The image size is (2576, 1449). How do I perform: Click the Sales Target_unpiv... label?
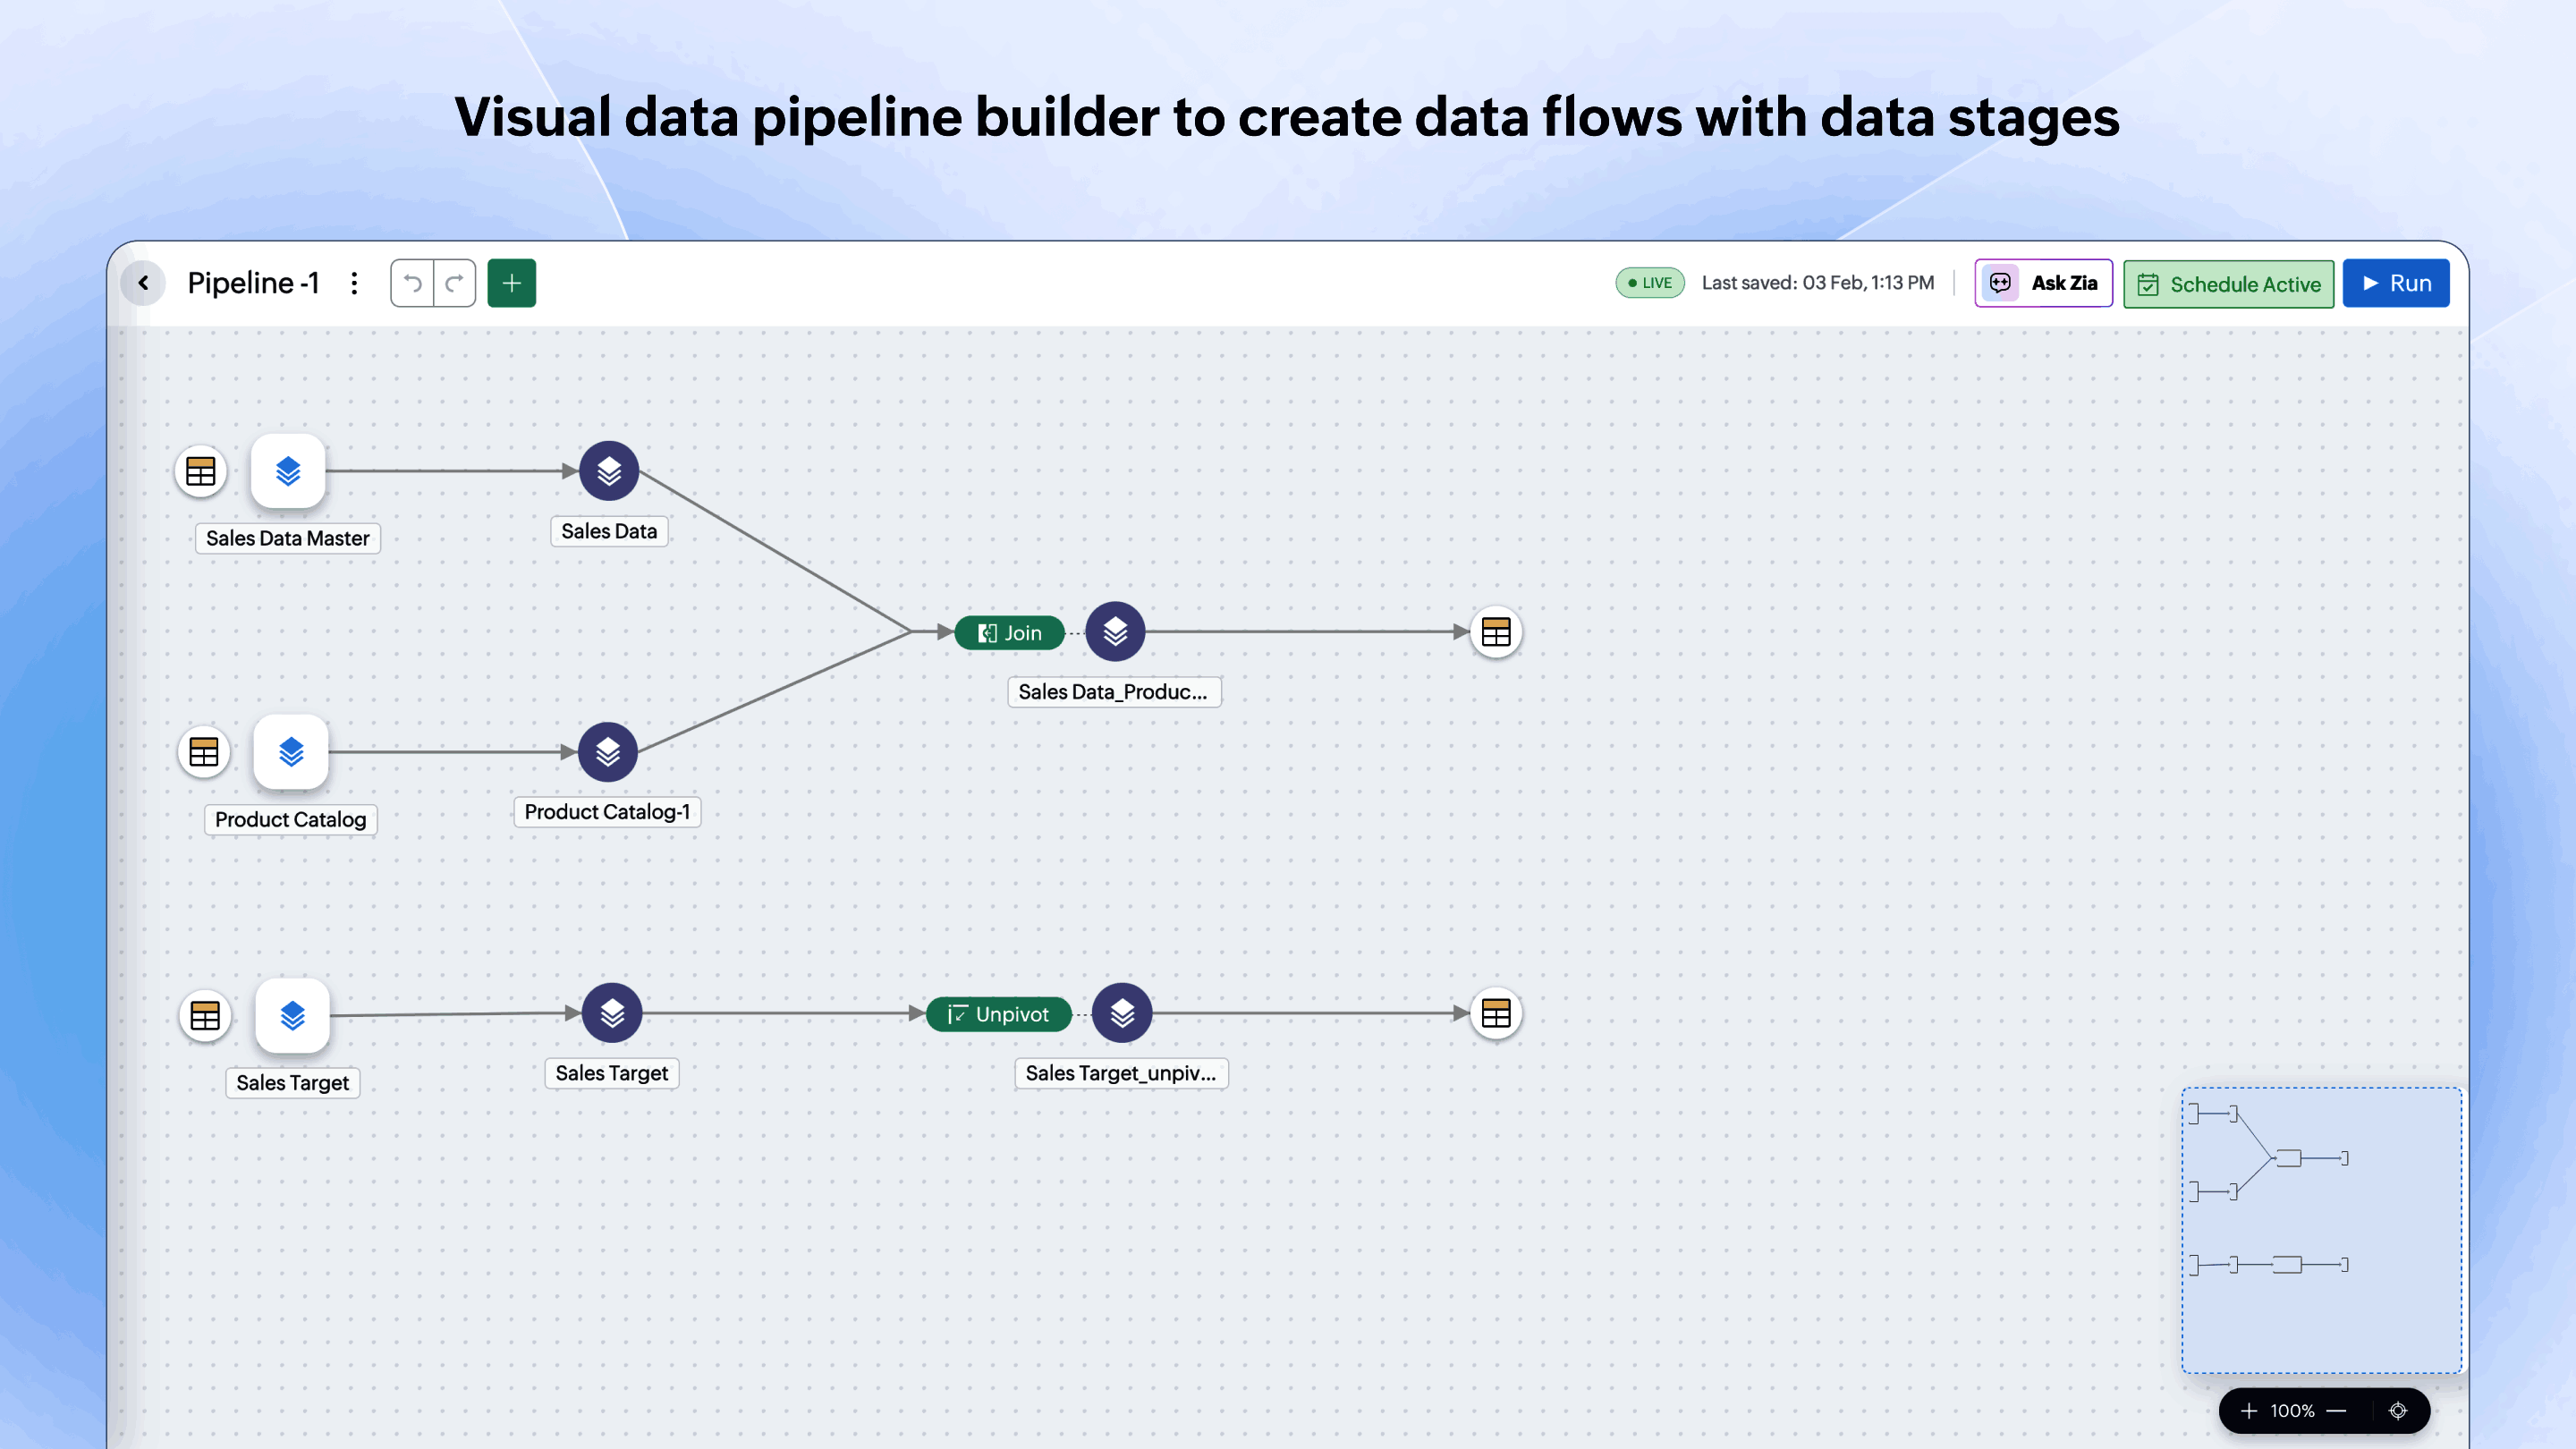click(x=1120, y=1073)
